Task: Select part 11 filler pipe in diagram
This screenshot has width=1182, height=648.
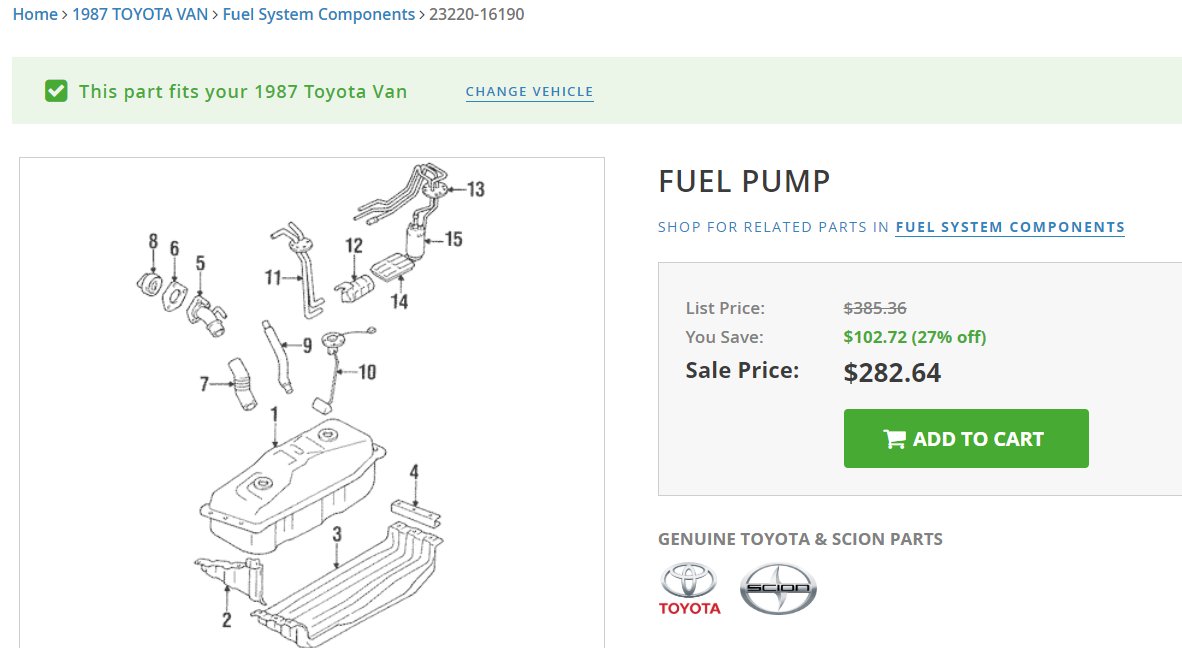Action: [300, 271]
